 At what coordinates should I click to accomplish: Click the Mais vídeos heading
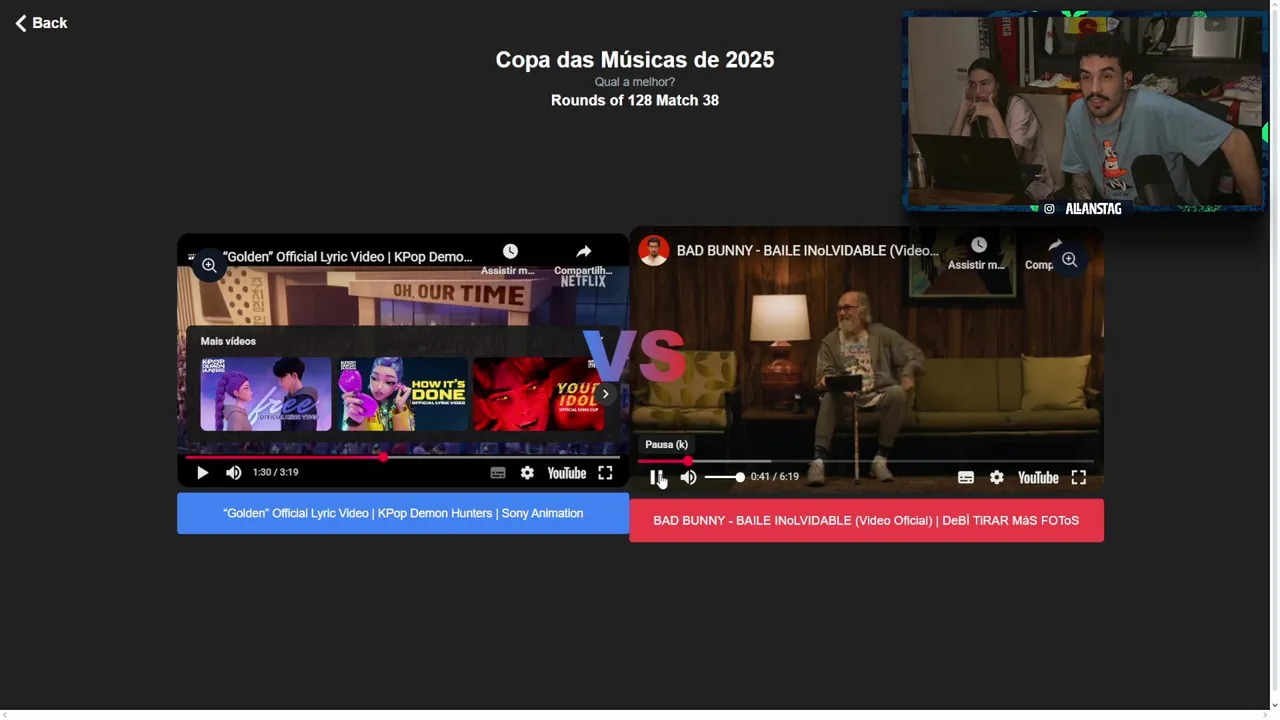click(228, 341)
